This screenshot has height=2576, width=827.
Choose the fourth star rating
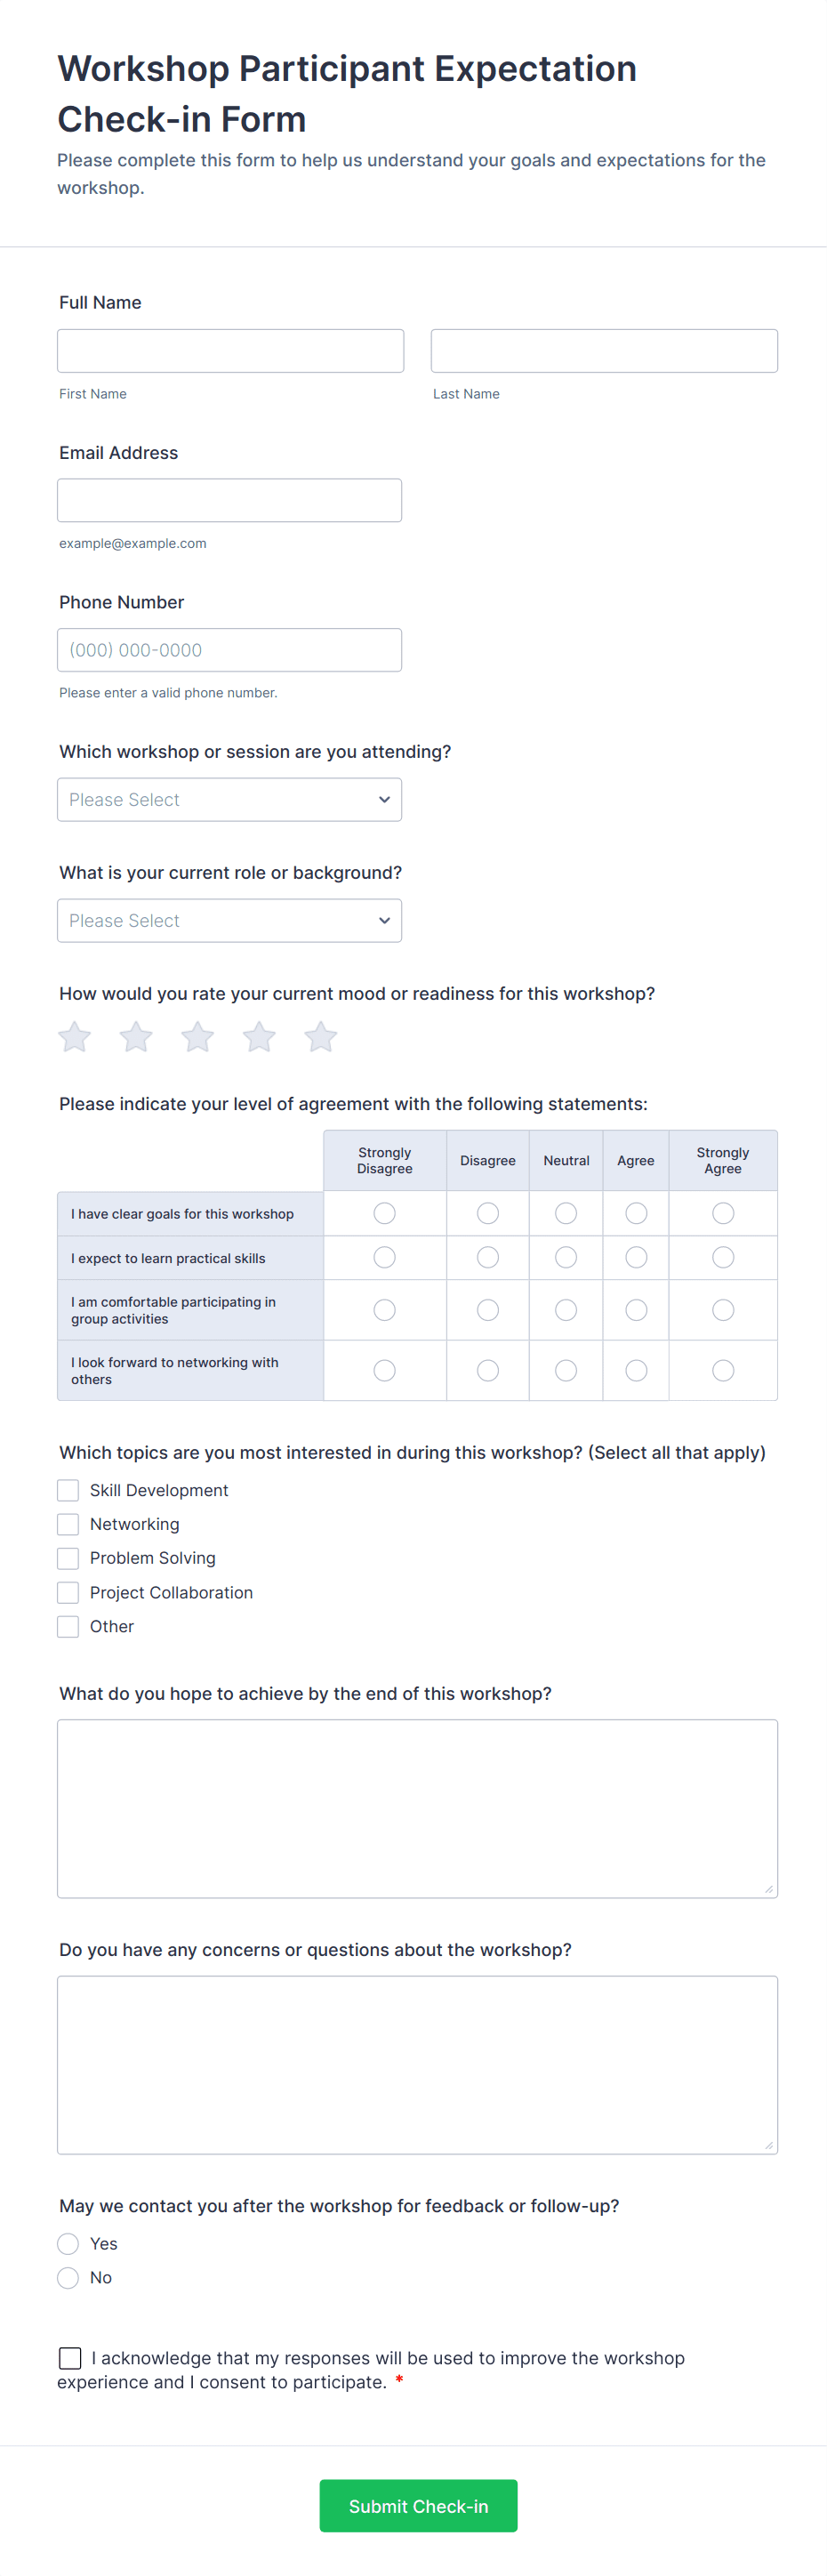[x=259, y=1037]
